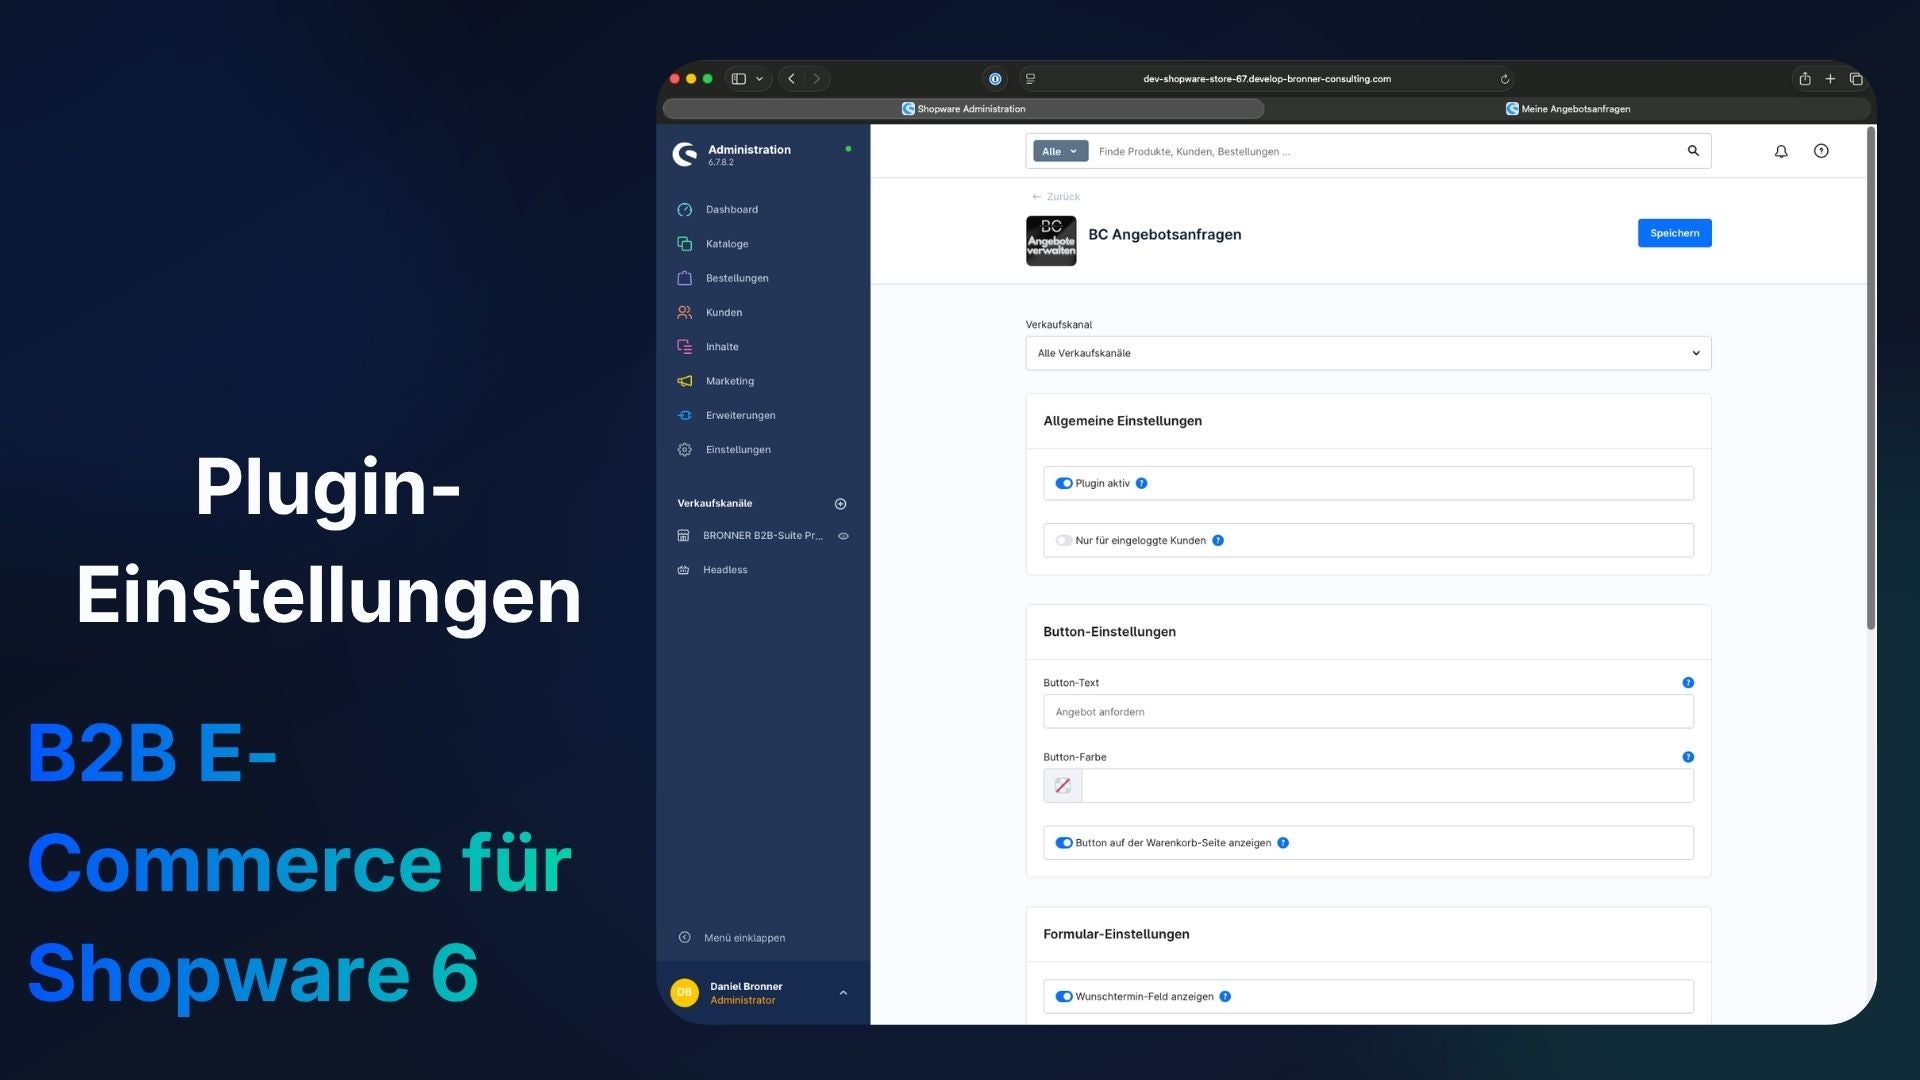Click the browser address bar URL
Viewport: 1920px width, 1080px height.
point(1266,79)
